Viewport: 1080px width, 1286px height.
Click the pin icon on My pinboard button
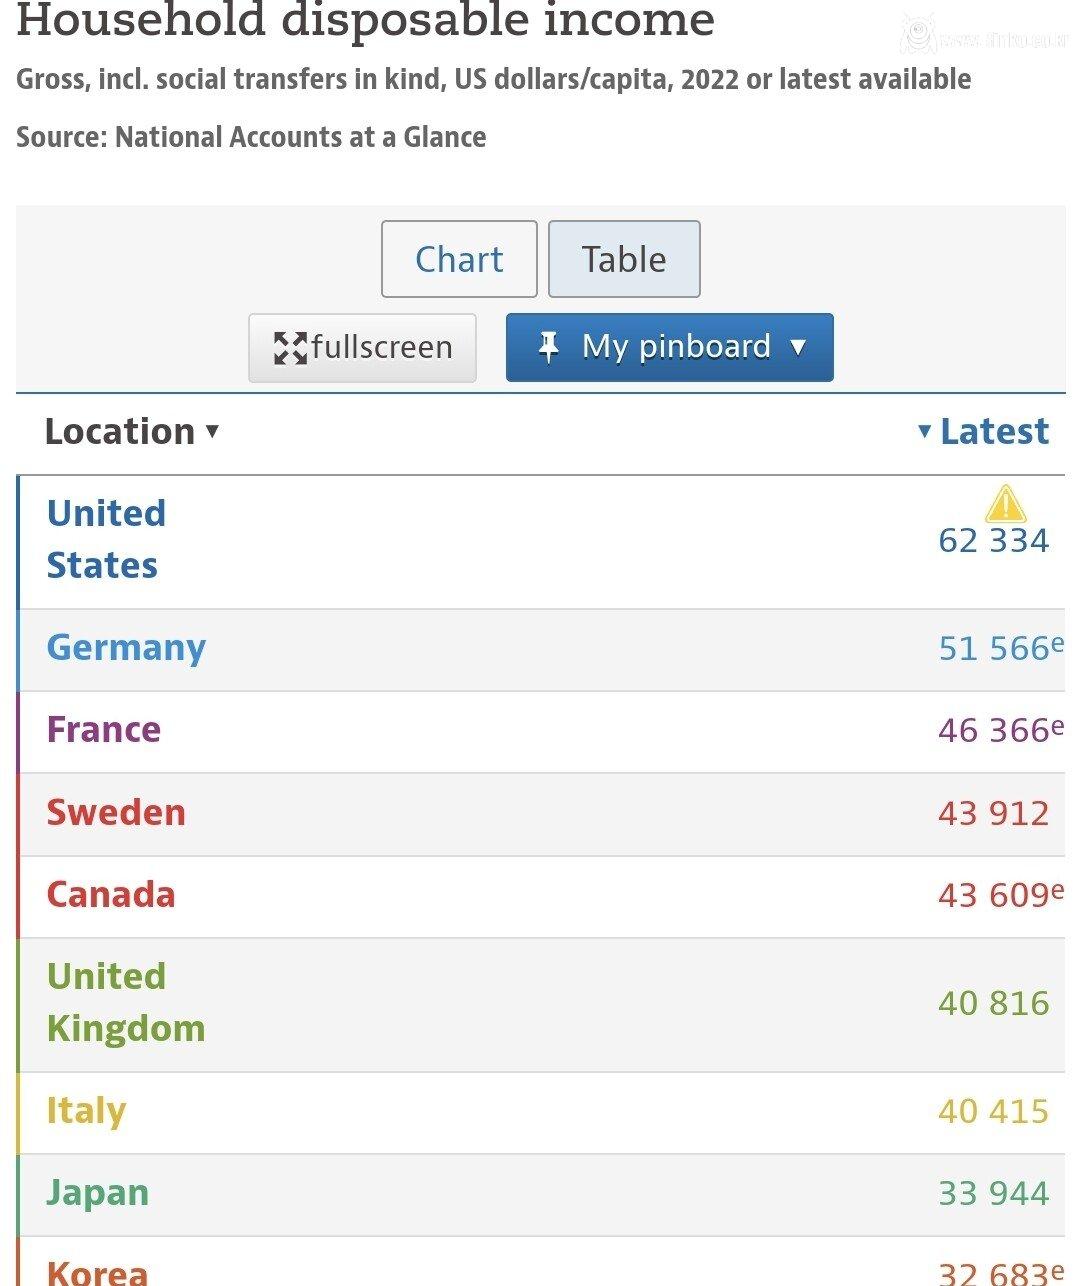[x=547, y=347]
